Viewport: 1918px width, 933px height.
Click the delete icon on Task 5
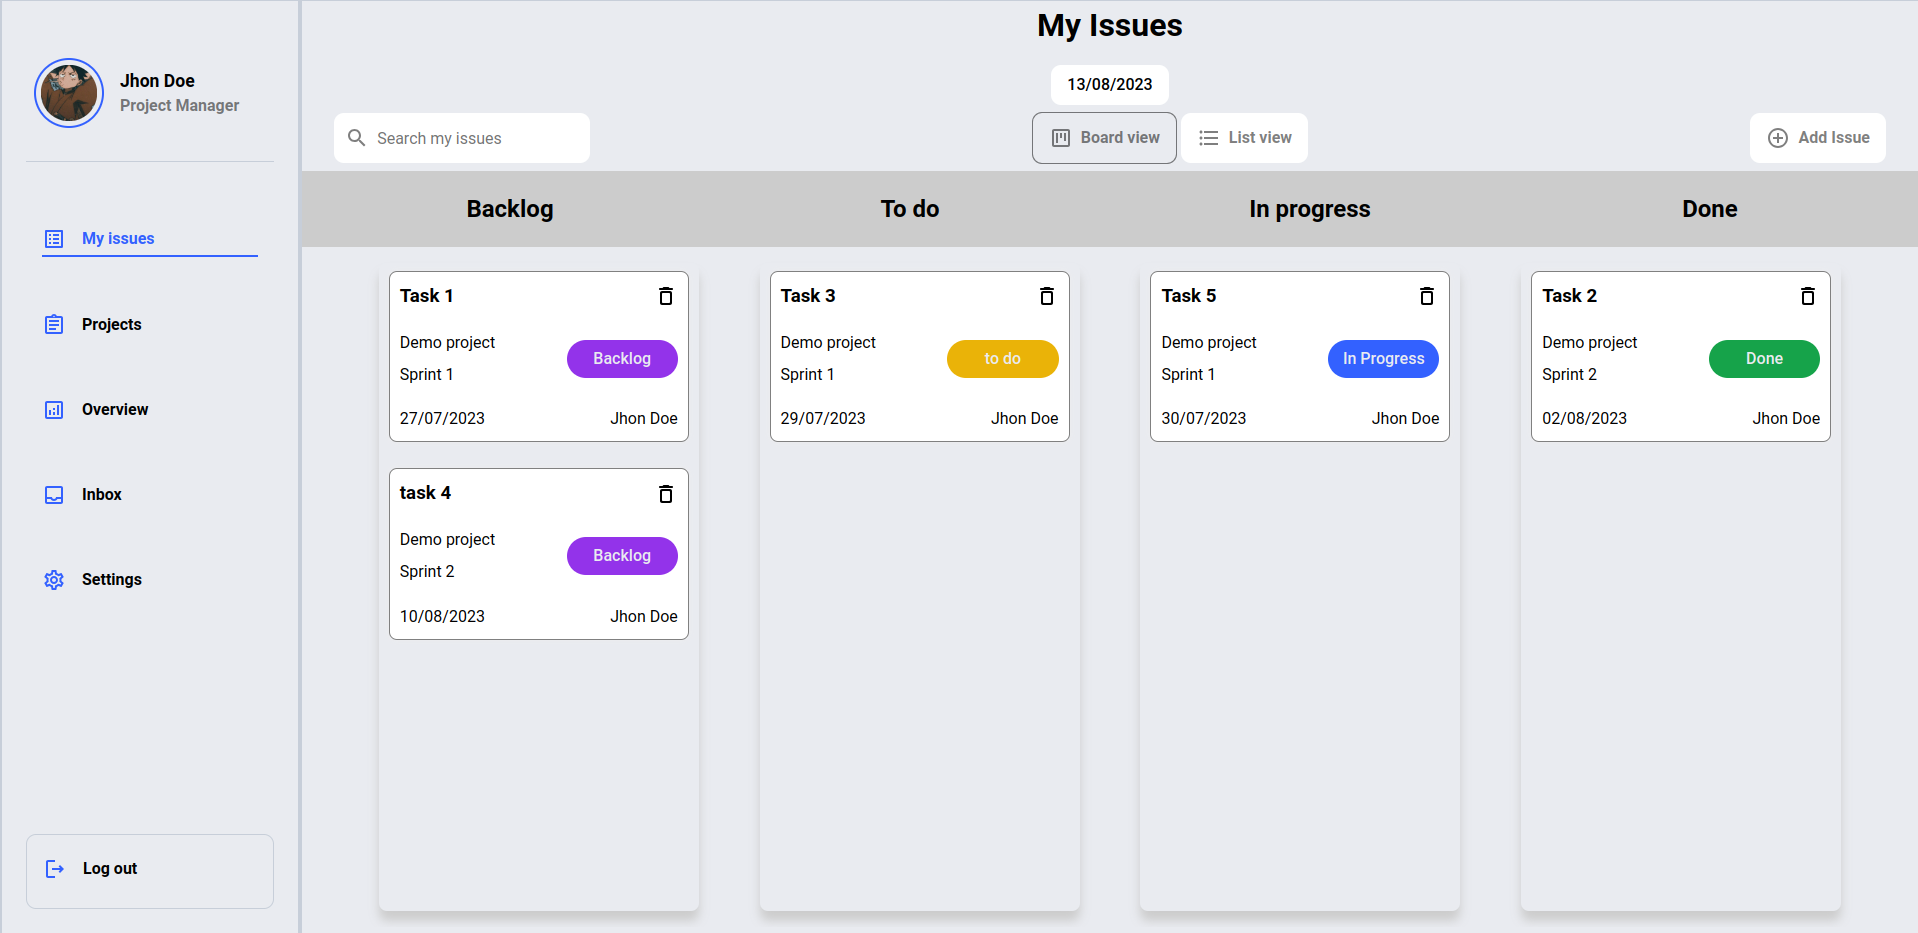1427,296
